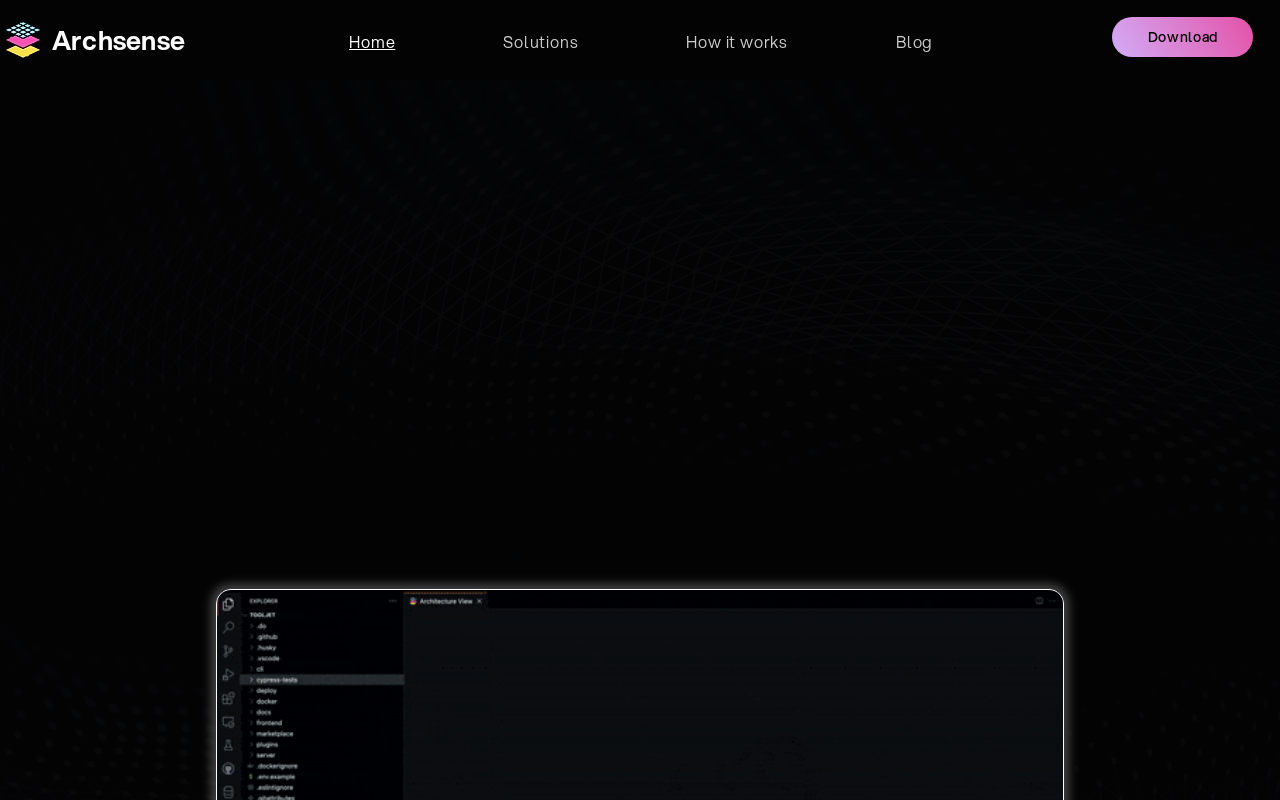
Task: Collapse the TOOLJET root folder
Action: [244, 615]
